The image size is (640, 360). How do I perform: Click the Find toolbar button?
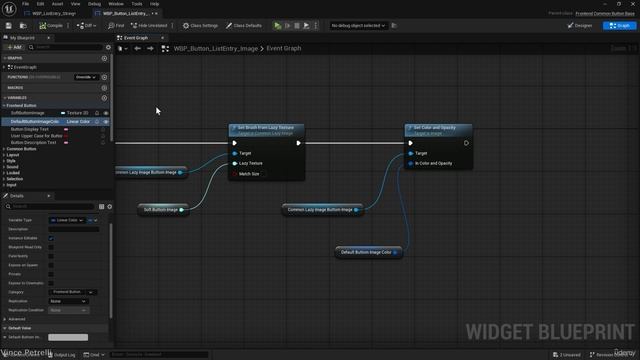[x=116, y=26]
